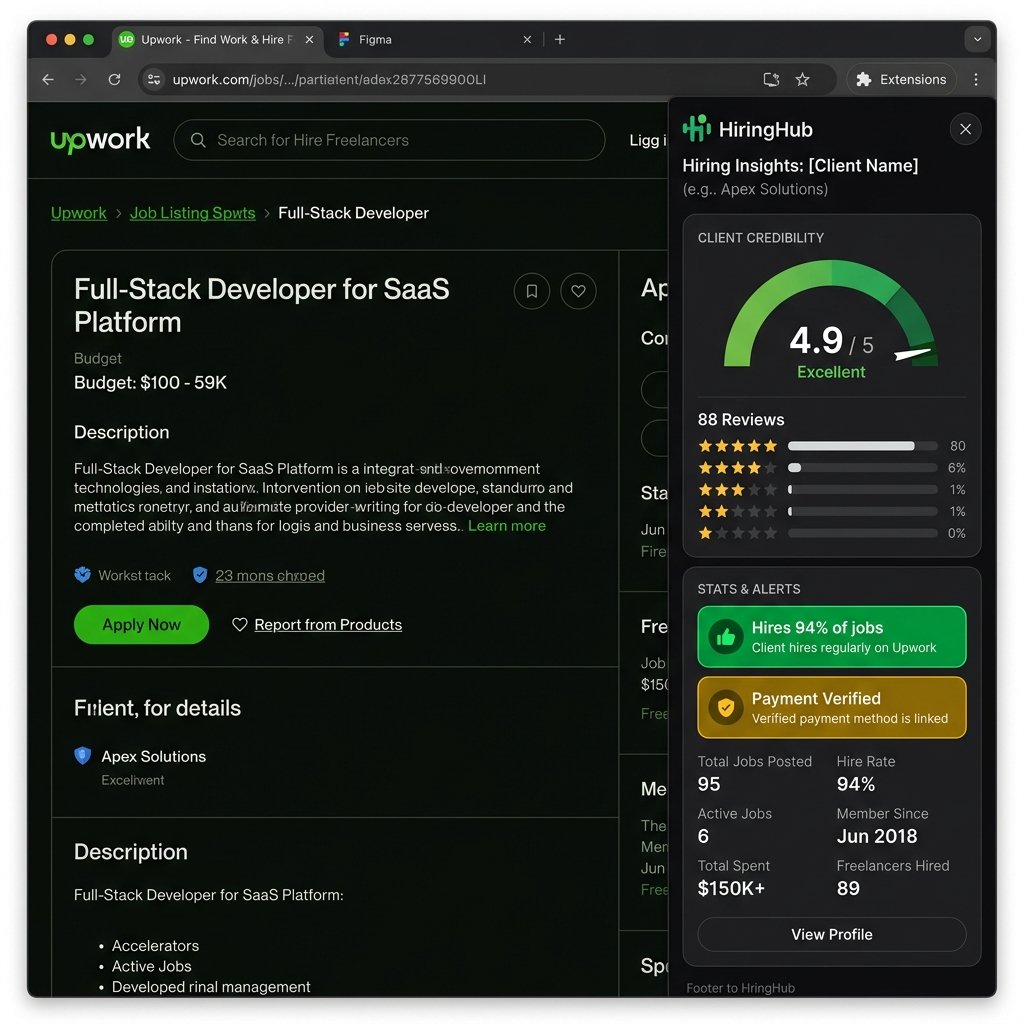Open 23 mons chrged link
1024x1024 pixels.
[x=270, y=575]
